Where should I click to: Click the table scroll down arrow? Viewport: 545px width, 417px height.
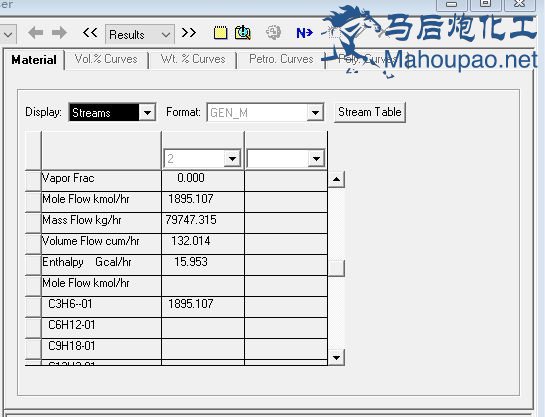pyautogui.click(x=336, y=357)
